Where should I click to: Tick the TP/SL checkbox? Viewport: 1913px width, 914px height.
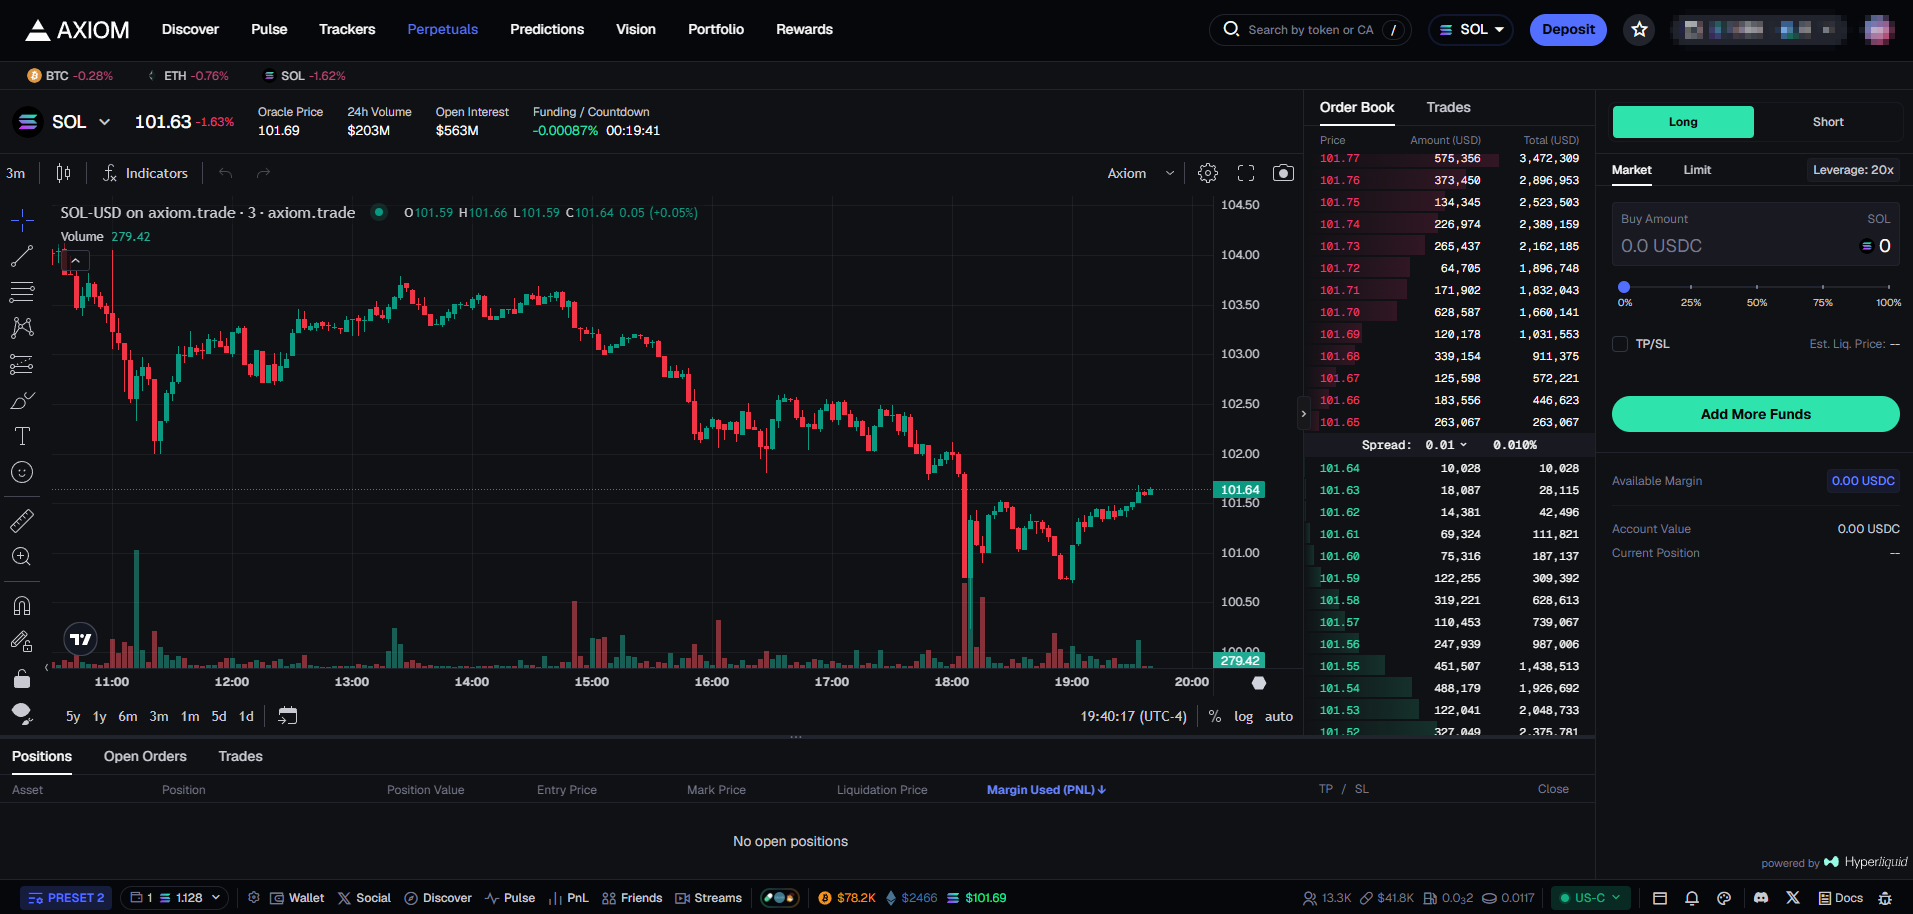(1620, 344)
